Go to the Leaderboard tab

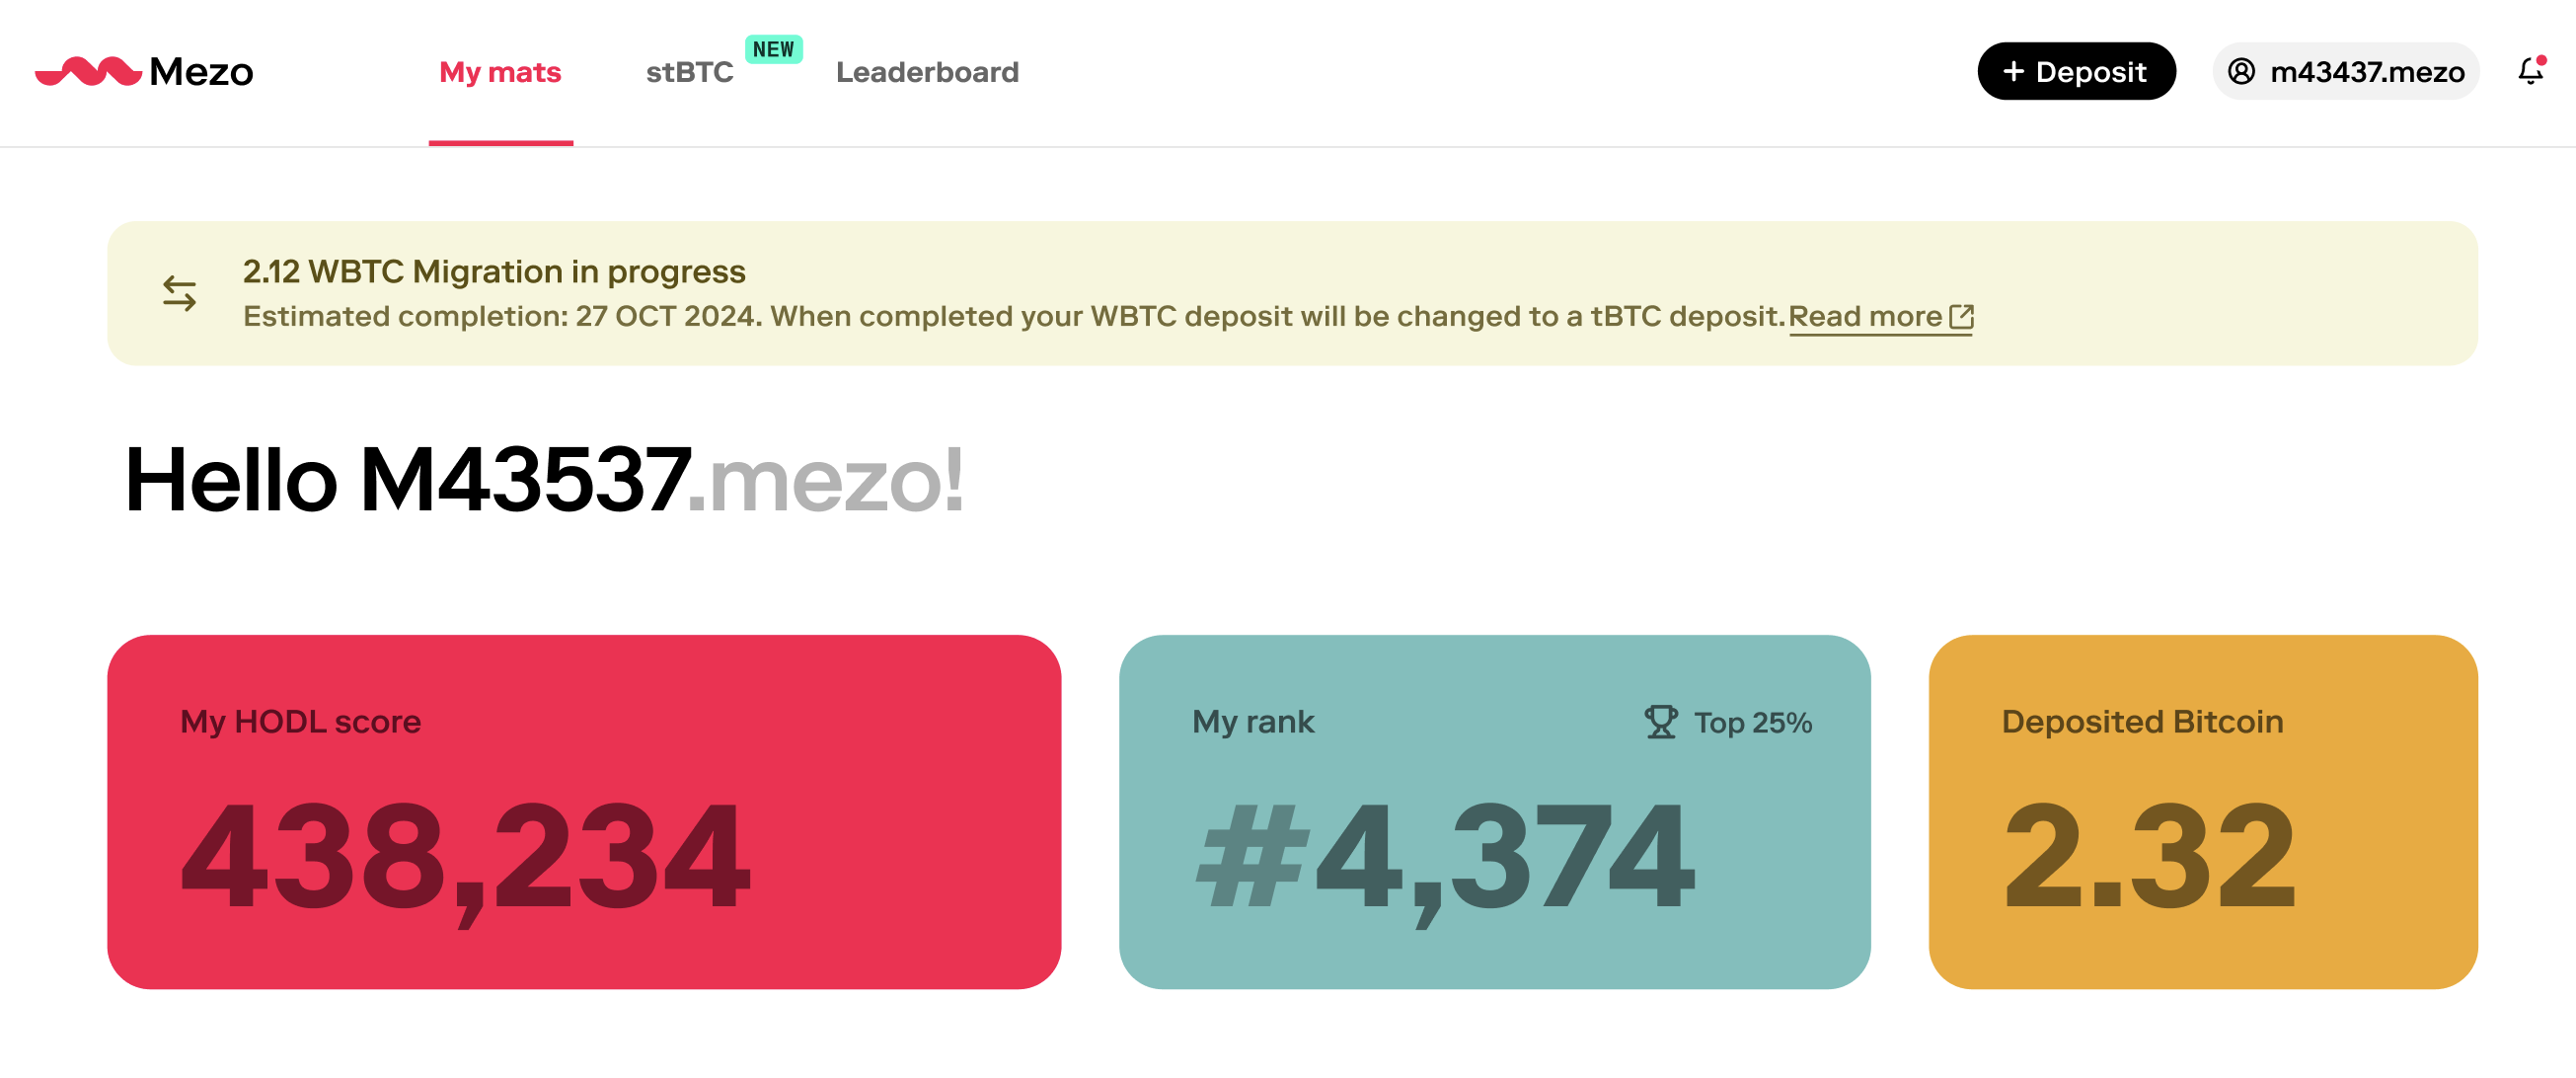927,72
